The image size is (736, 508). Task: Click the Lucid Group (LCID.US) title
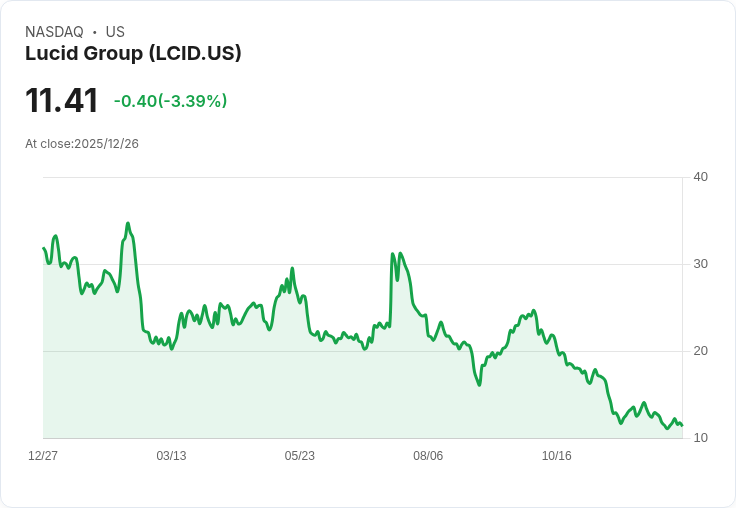133,53
